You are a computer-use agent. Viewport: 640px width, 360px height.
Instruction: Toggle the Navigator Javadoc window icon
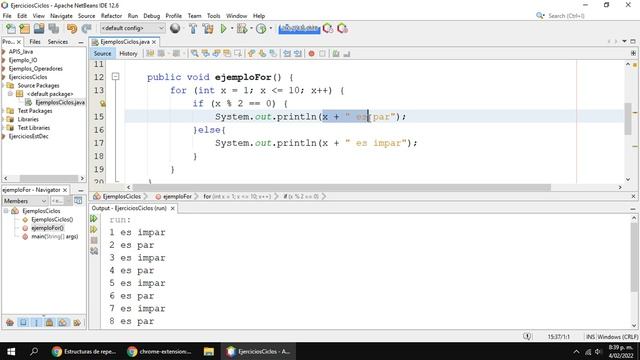click(78, 201)
